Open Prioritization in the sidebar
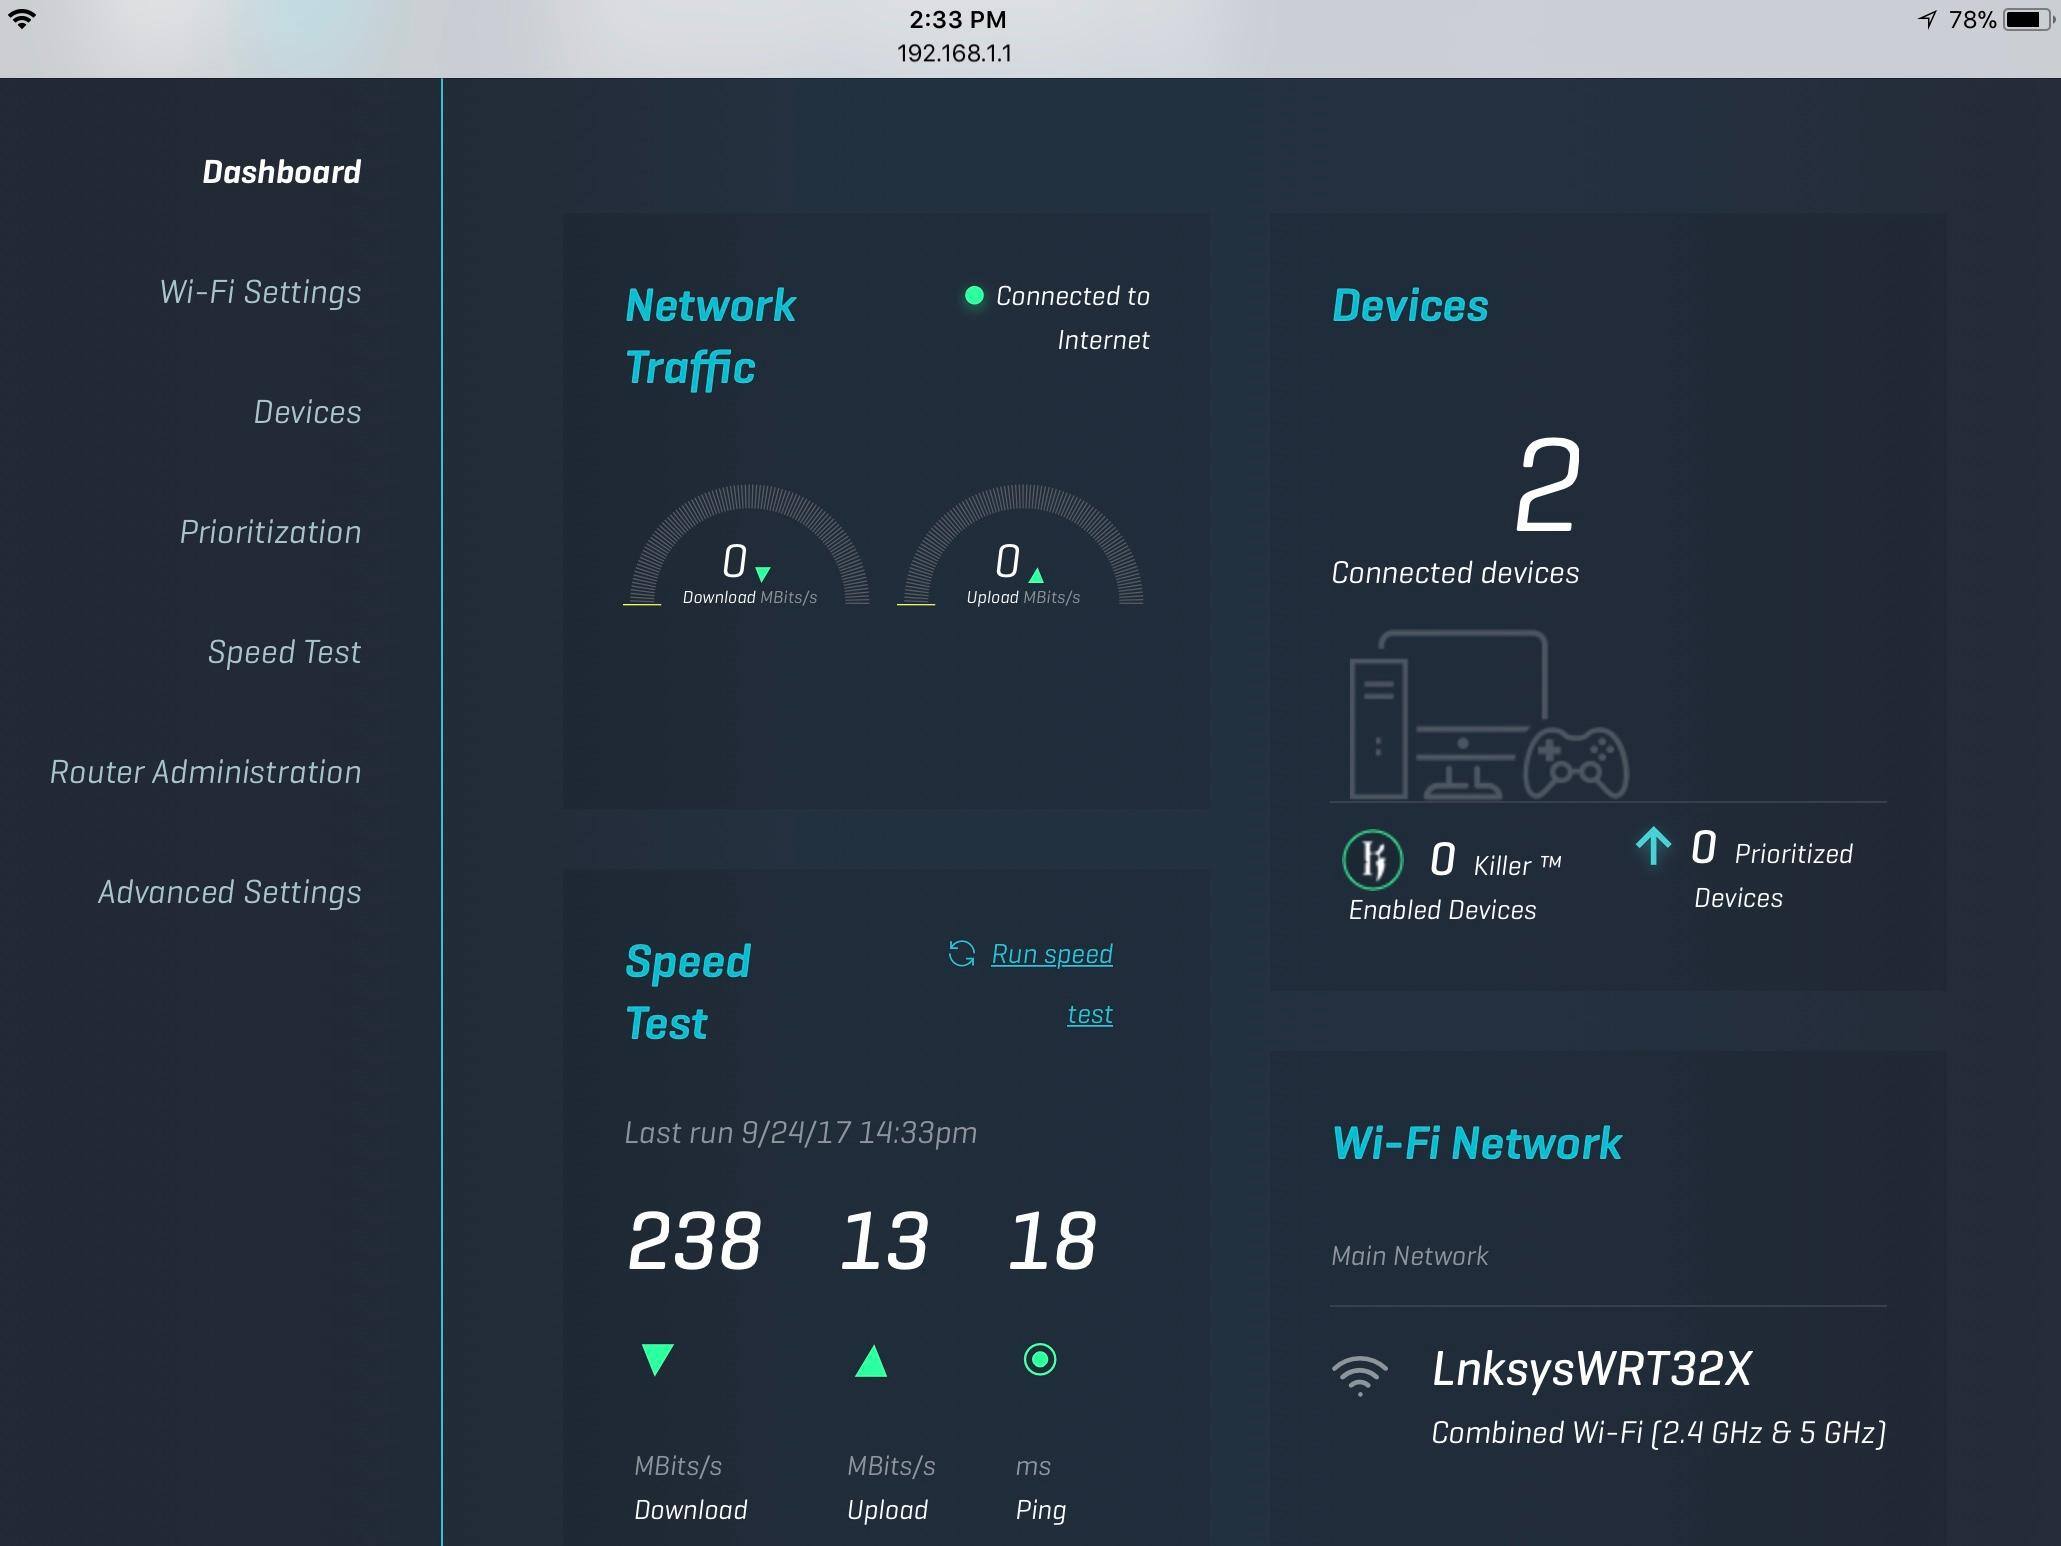 270,532
